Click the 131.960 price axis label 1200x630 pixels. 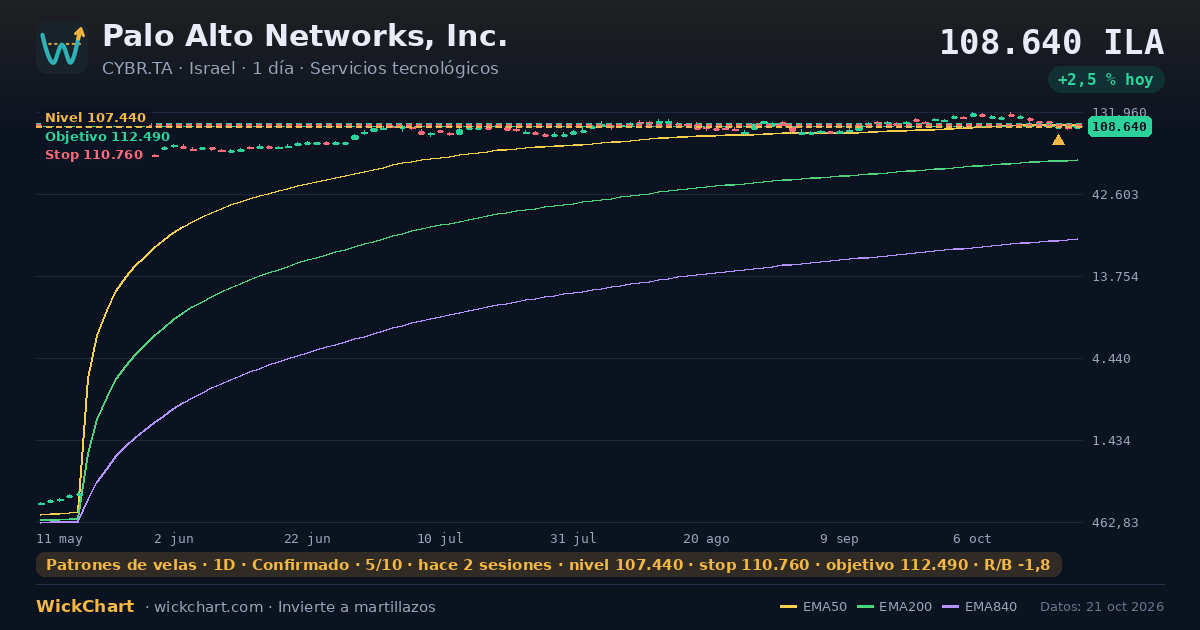click(x=1119, y=112)
